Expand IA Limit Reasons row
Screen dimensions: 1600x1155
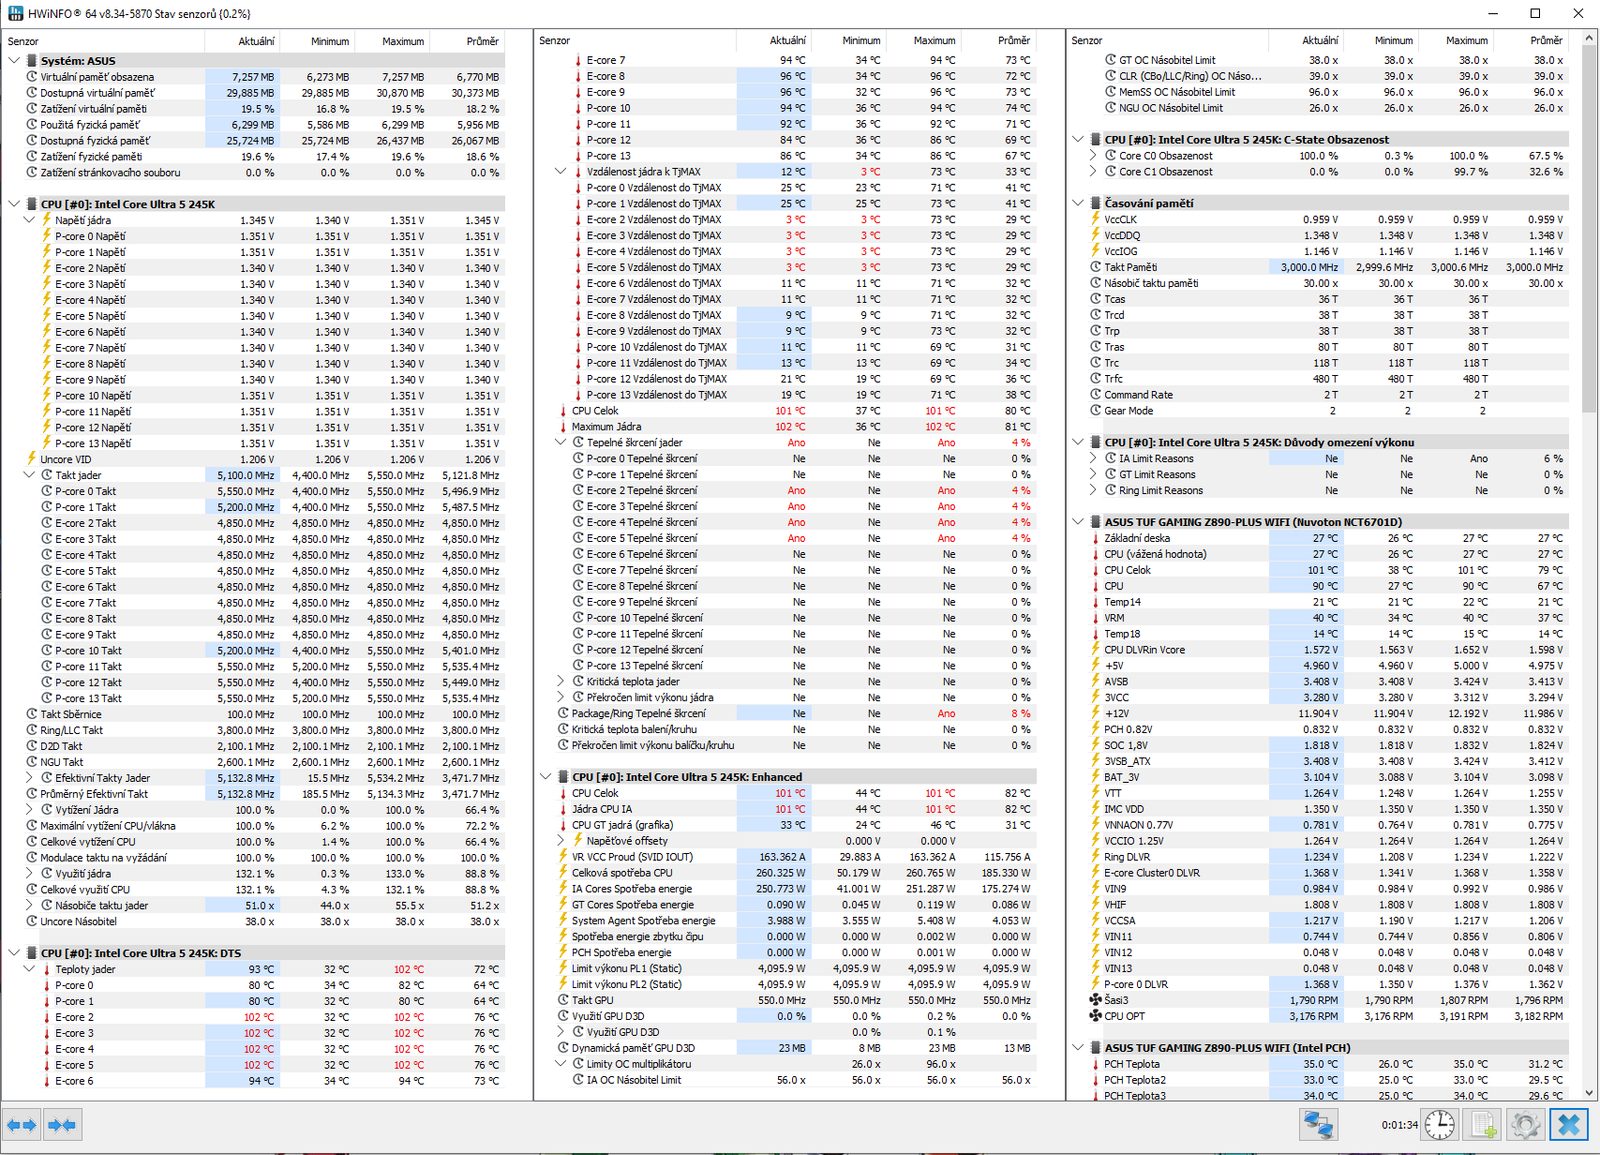(x=1093, y=459)
